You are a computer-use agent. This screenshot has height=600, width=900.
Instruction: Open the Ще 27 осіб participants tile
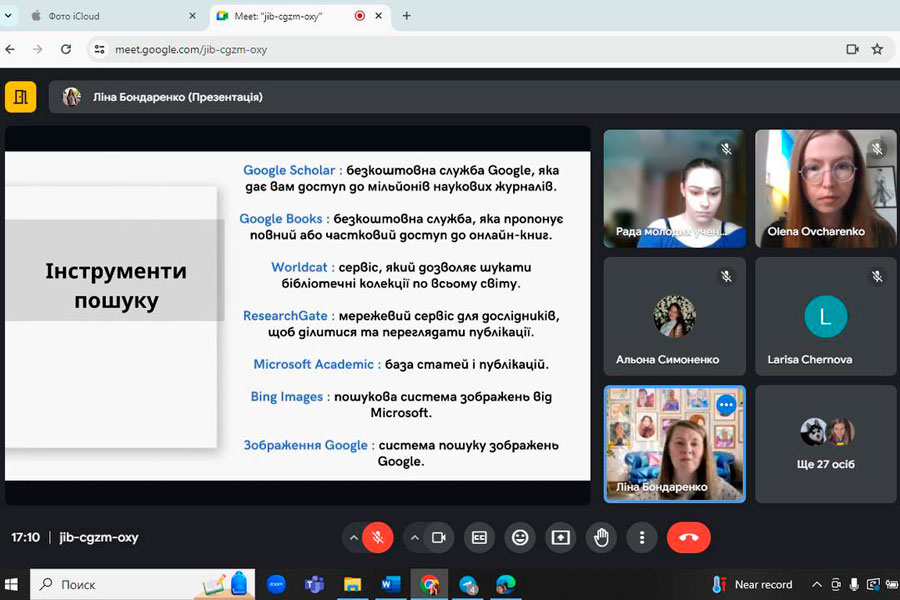pyautogui.click(x=825, y=444)
